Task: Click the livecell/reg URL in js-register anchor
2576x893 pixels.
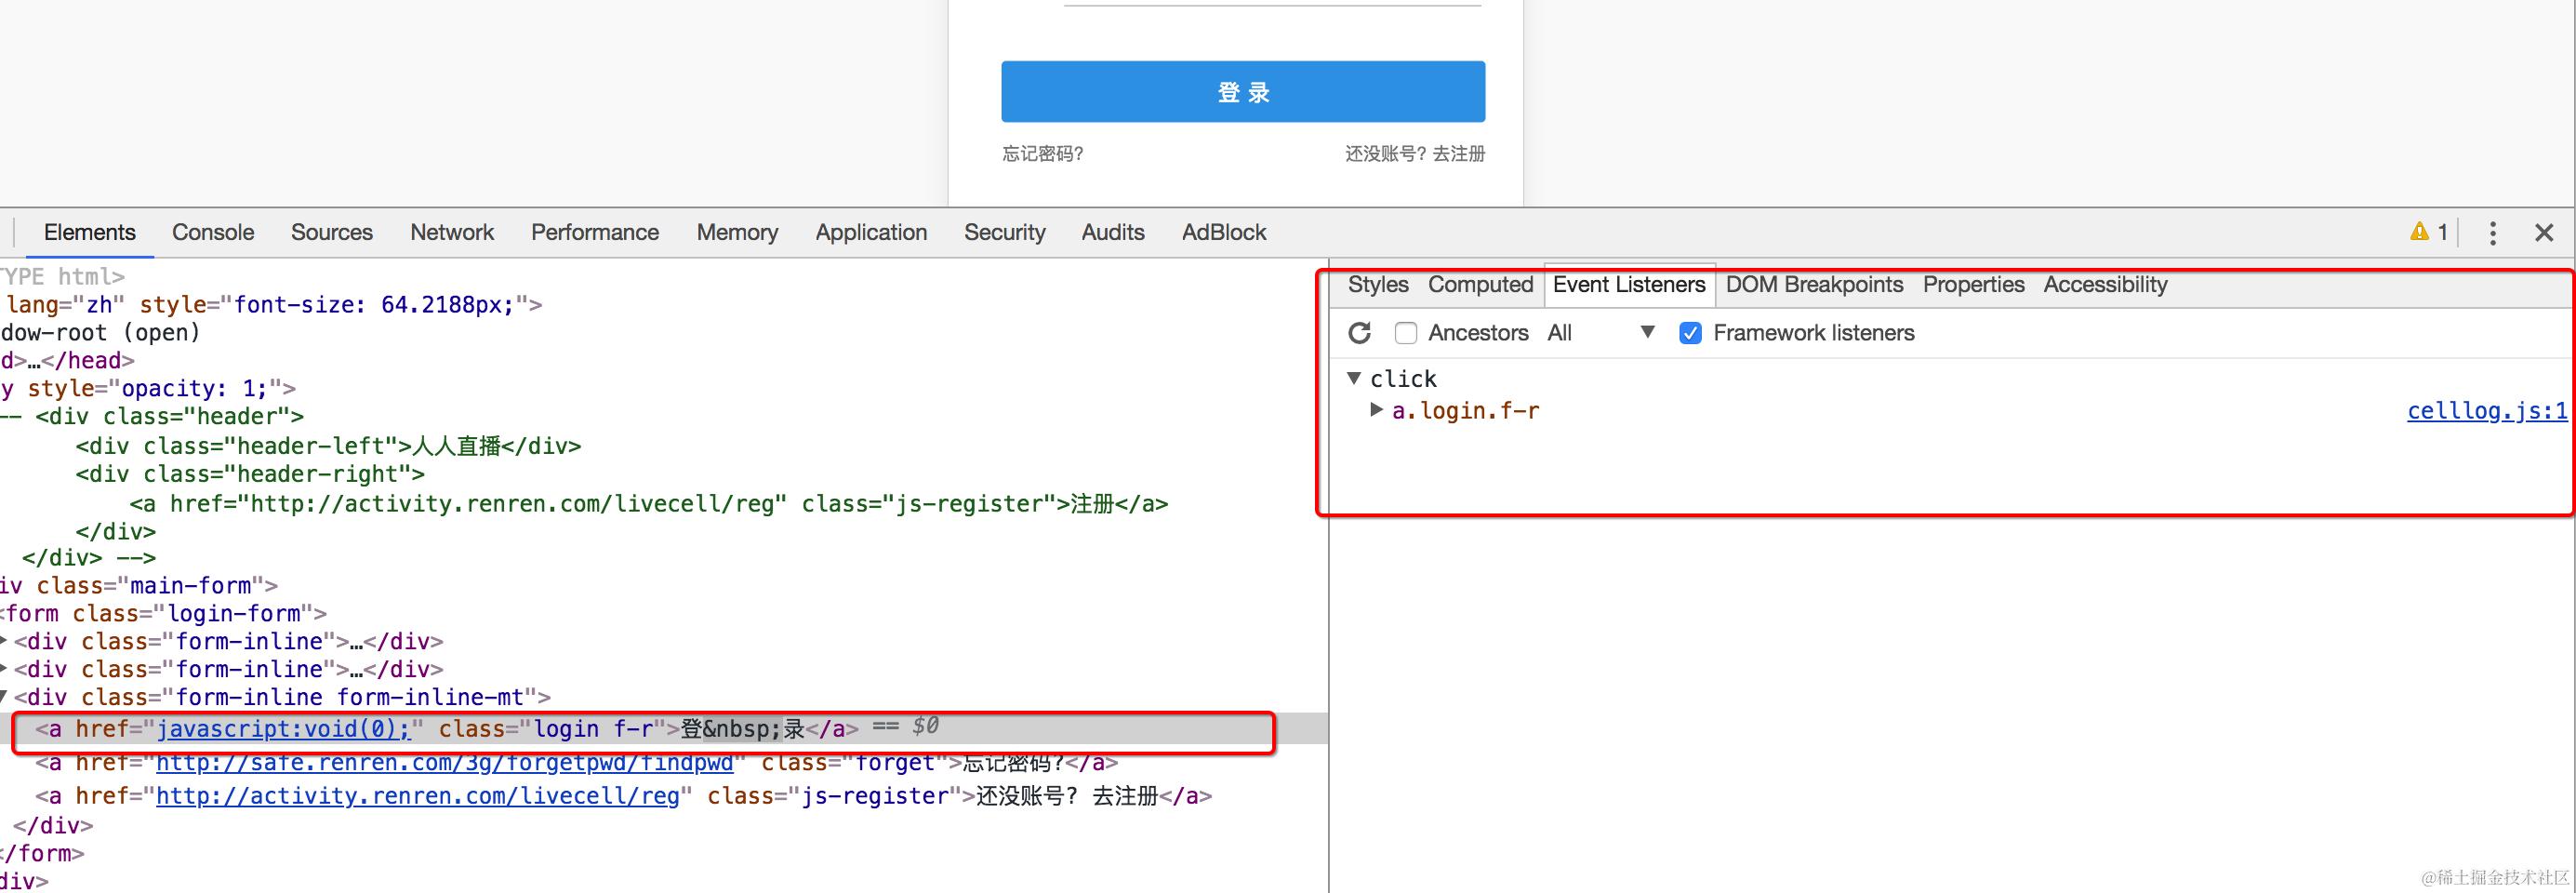Action: [418, 796]
